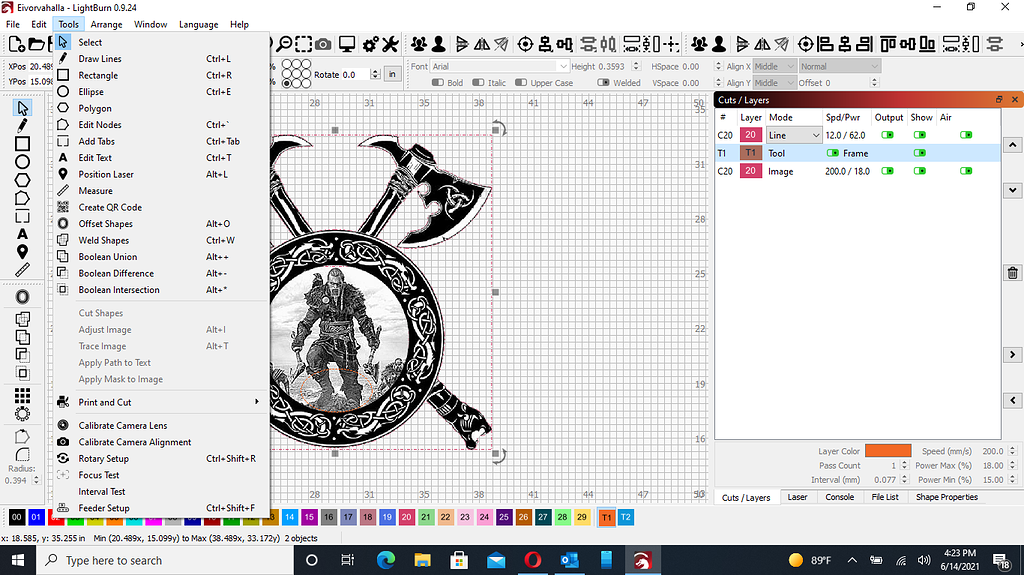Open the Mode dropdown for Line layer

(794, 135)
